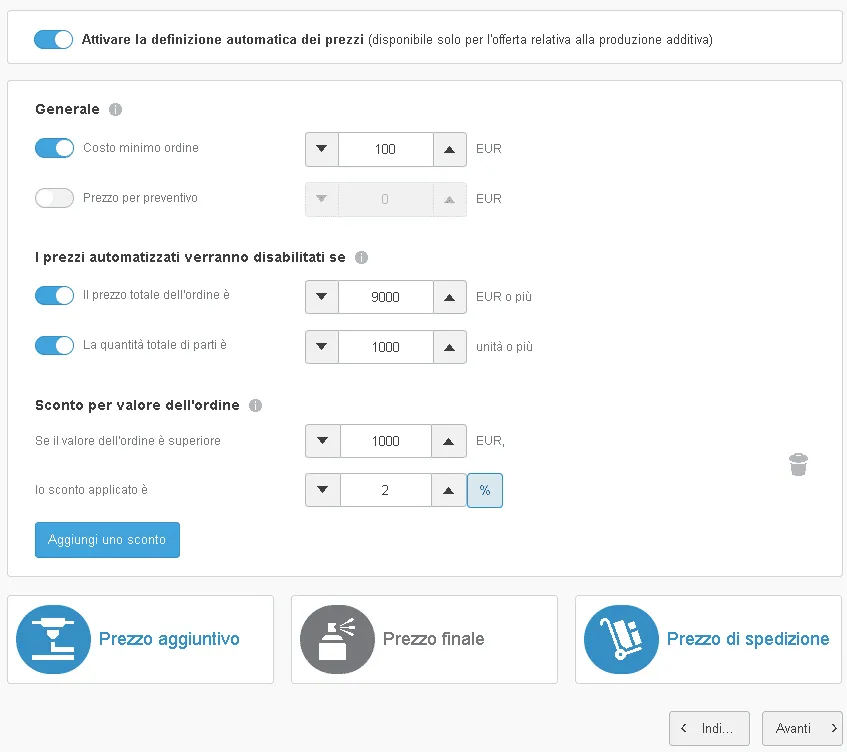The height and width of the screenshot is (752, 847).
Task: Click the trash icon to delete the discount rule
Action: tap(798, 464)
